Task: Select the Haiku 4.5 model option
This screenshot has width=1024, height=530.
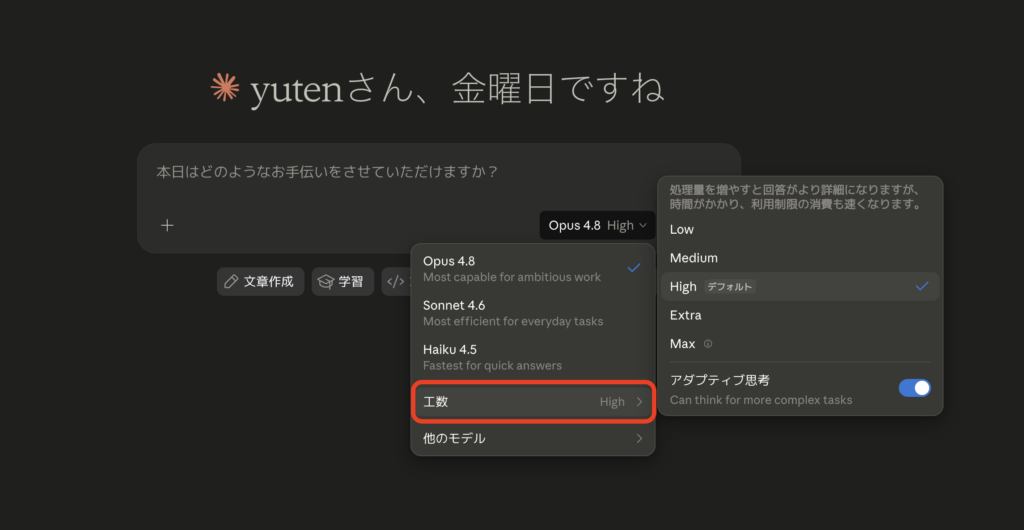Action: click(x=532, y=357)
